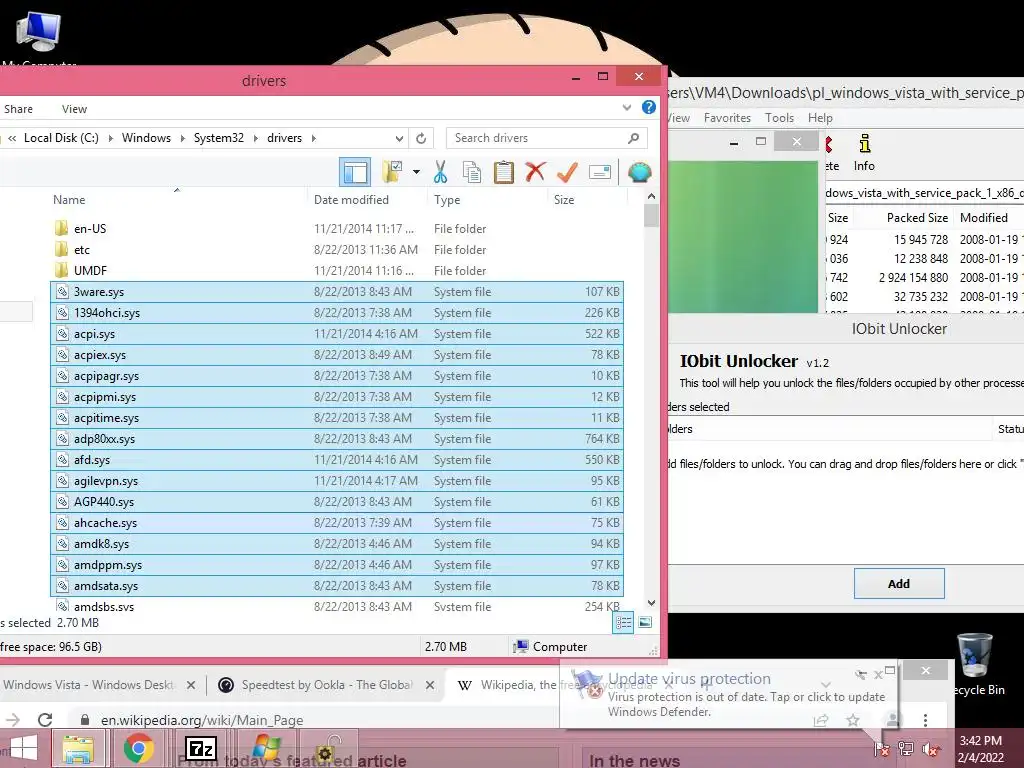Sort 7-Zip list by Packed Size column

(917, 217)
